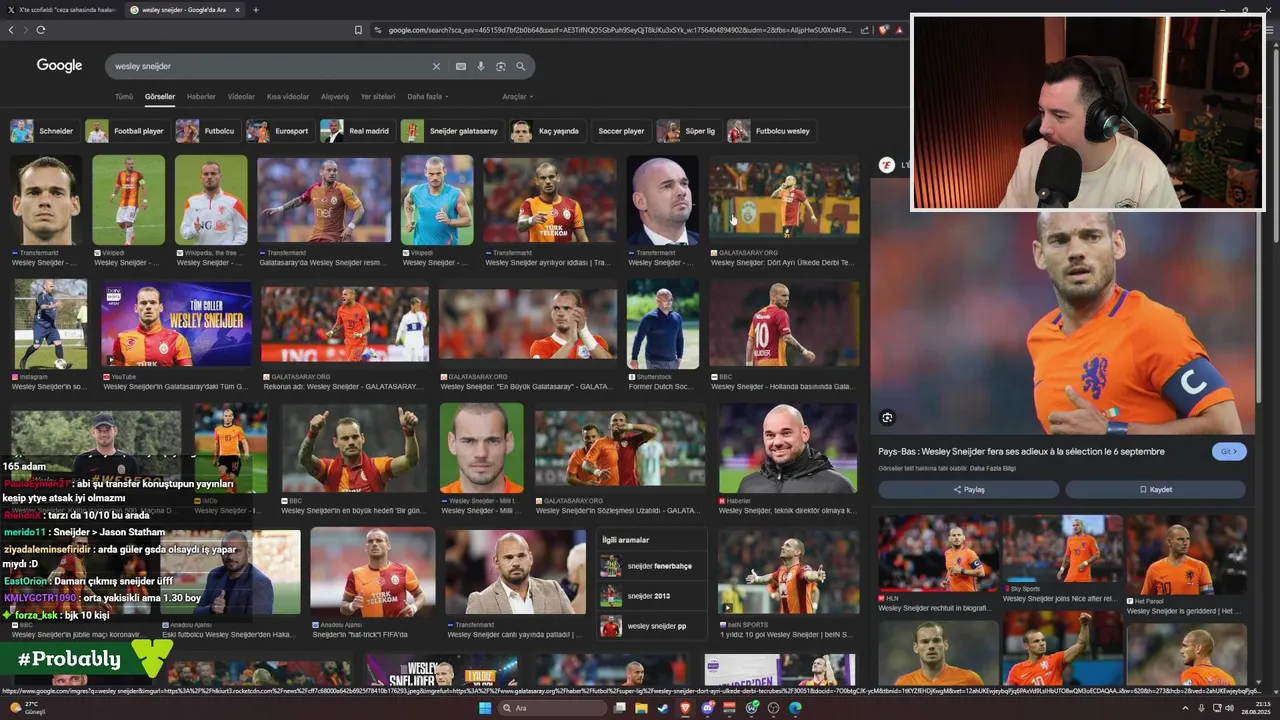The width and height of the screenshot is (1280, 720).
Task: Open related search sneijder 2013
Action: tap(653, 596)
